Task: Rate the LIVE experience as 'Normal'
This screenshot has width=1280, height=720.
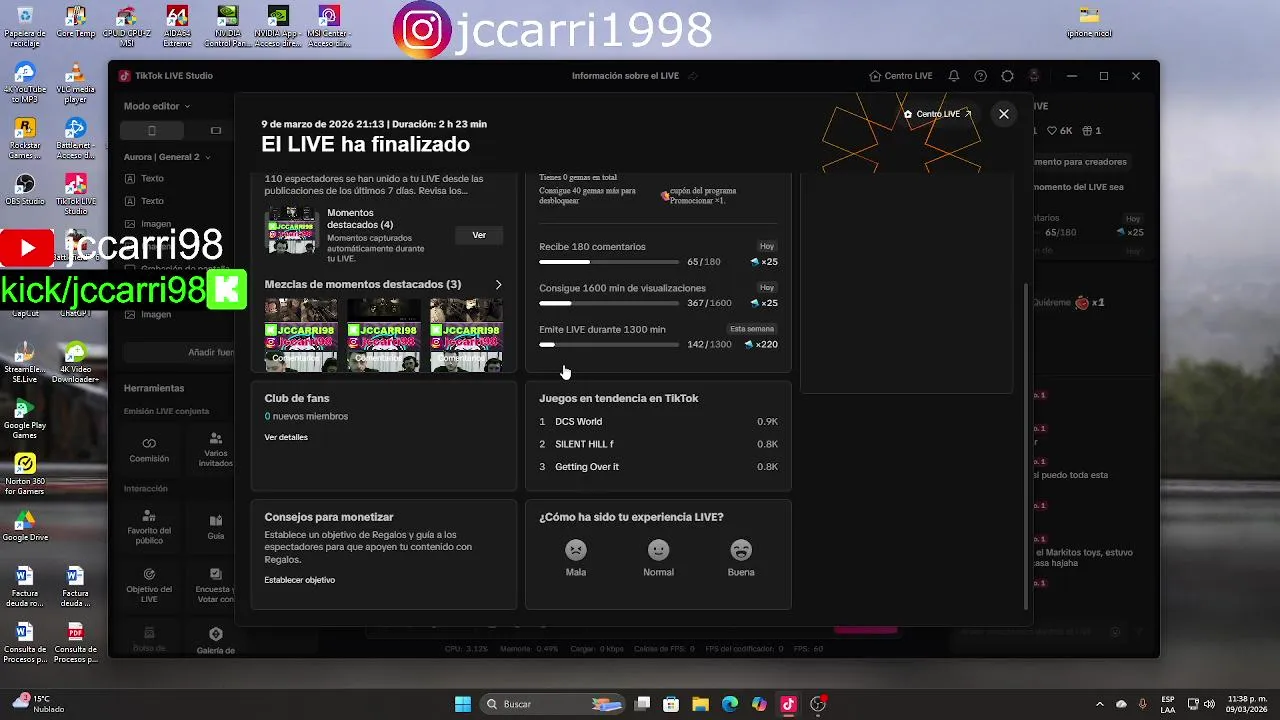Action: [658, 558]
